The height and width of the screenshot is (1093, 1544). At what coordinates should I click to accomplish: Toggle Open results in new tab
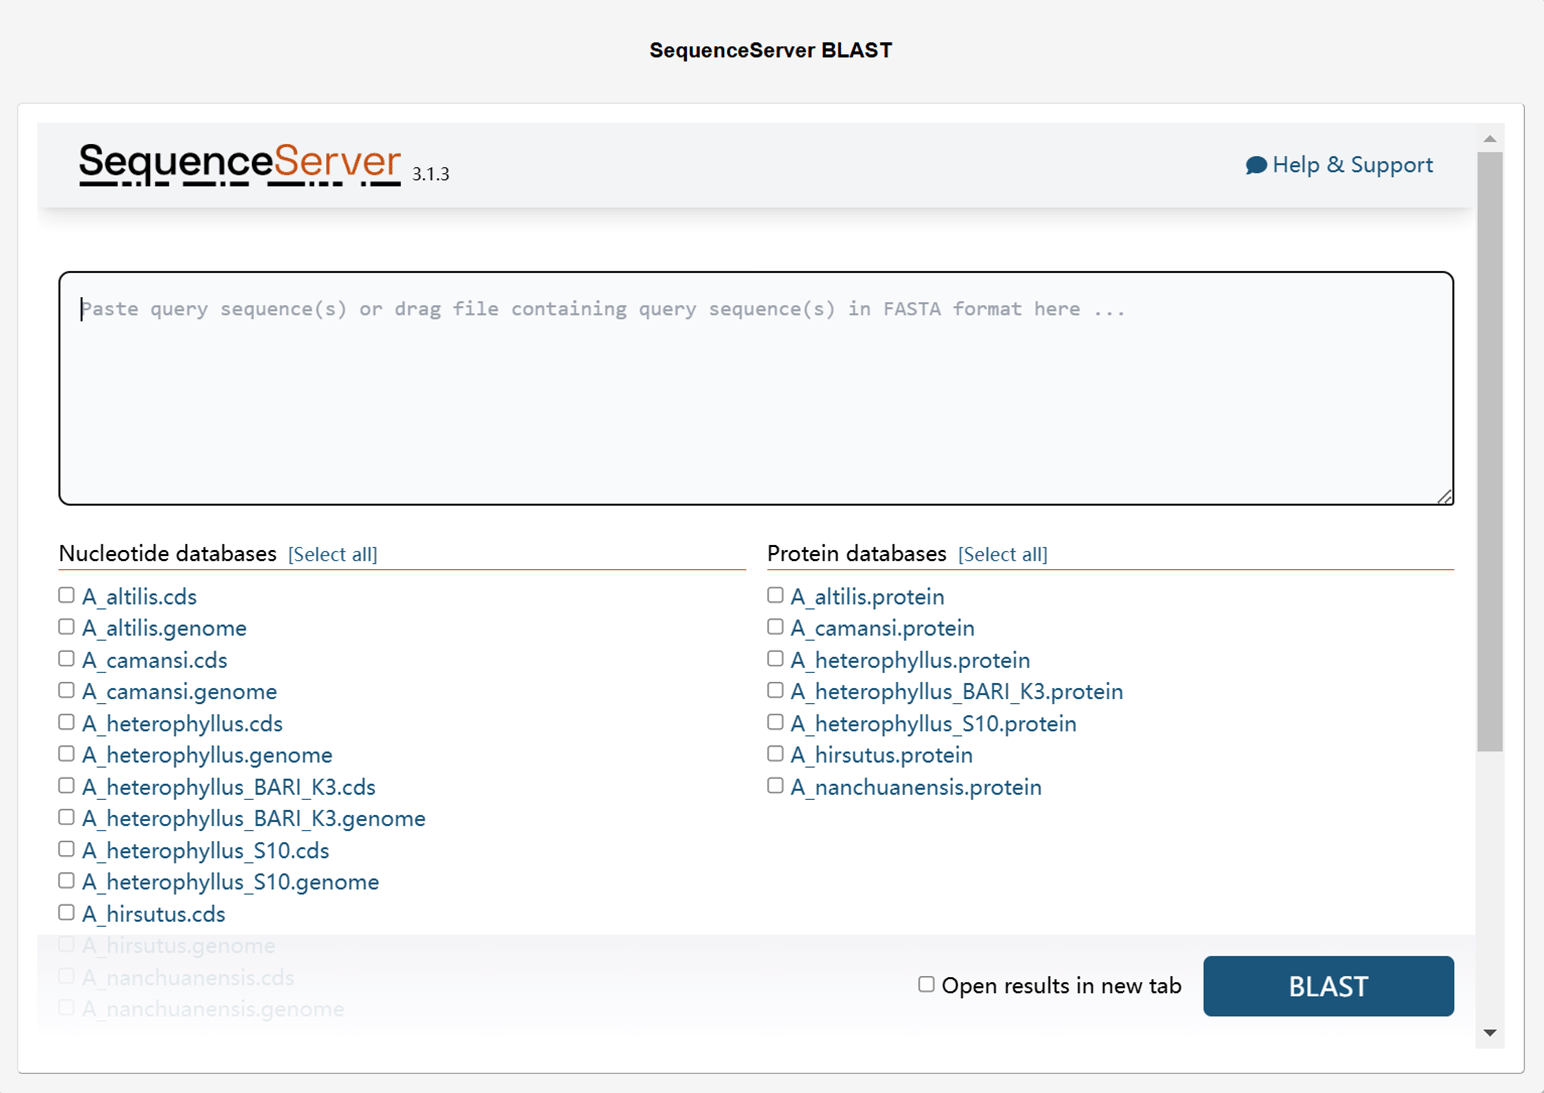pyautogui.click(x=926, y=985)
